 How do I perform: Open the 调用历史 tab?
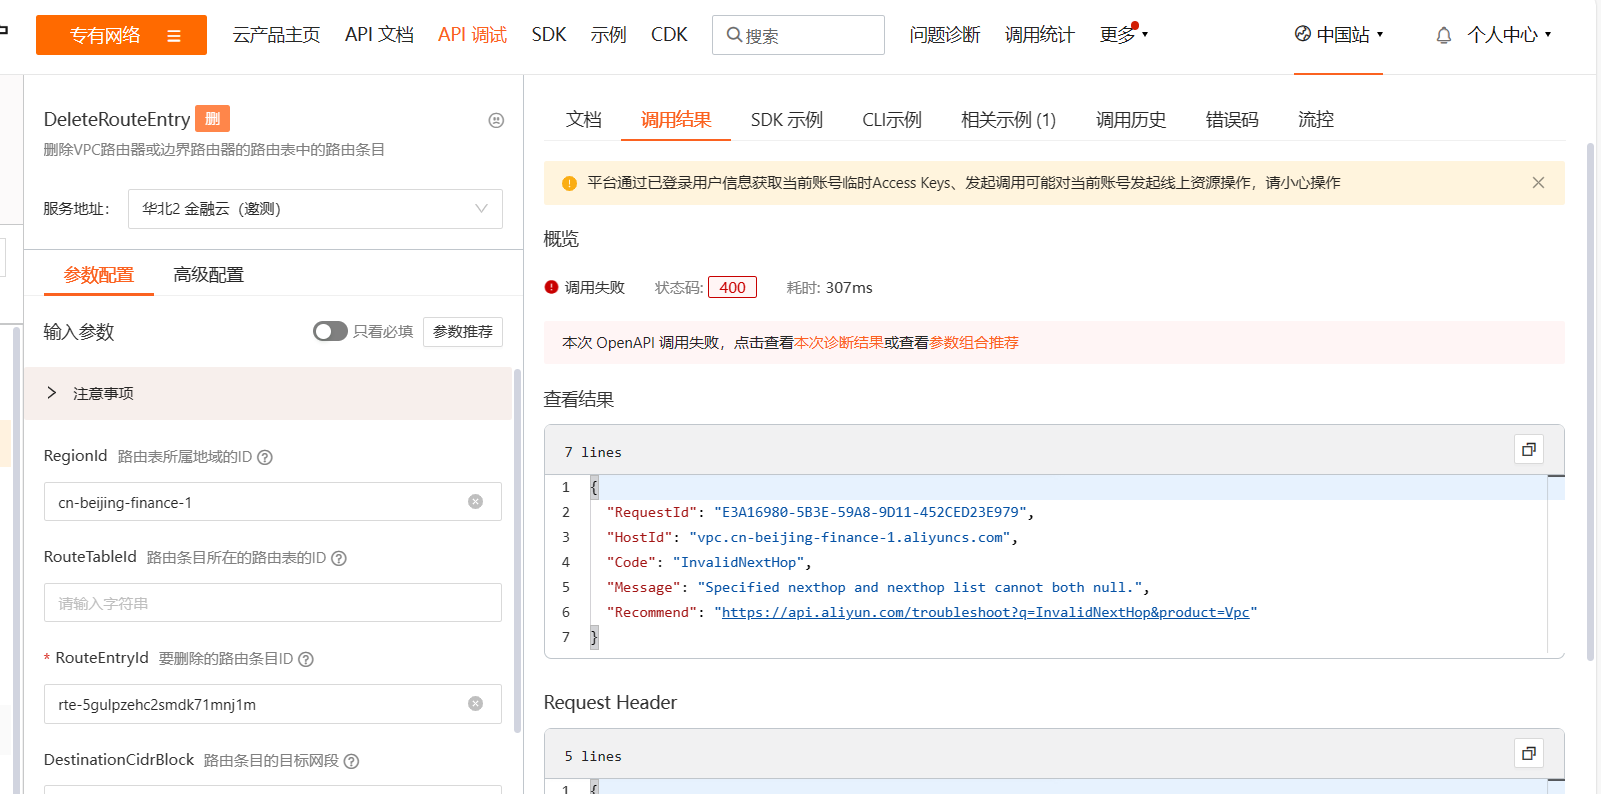(1131, 120)
